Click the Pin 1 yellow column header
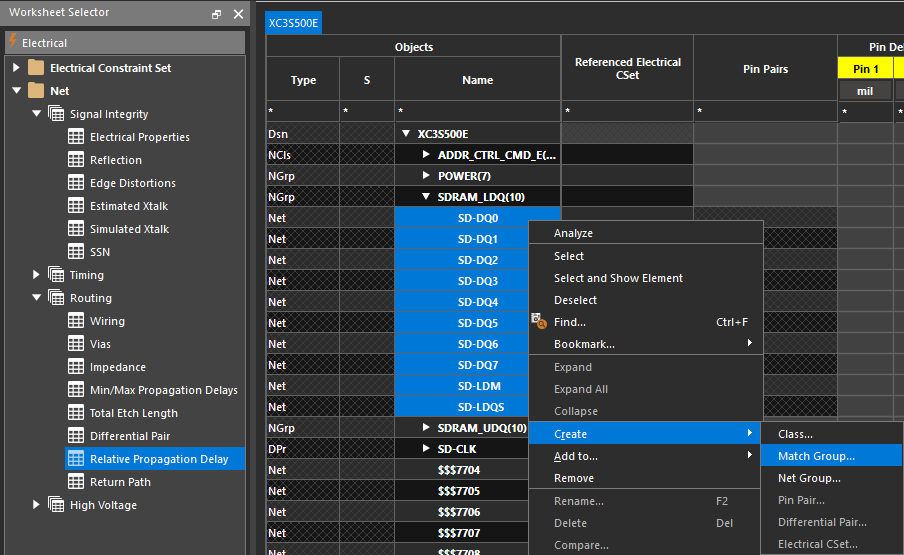 [865, 68]
